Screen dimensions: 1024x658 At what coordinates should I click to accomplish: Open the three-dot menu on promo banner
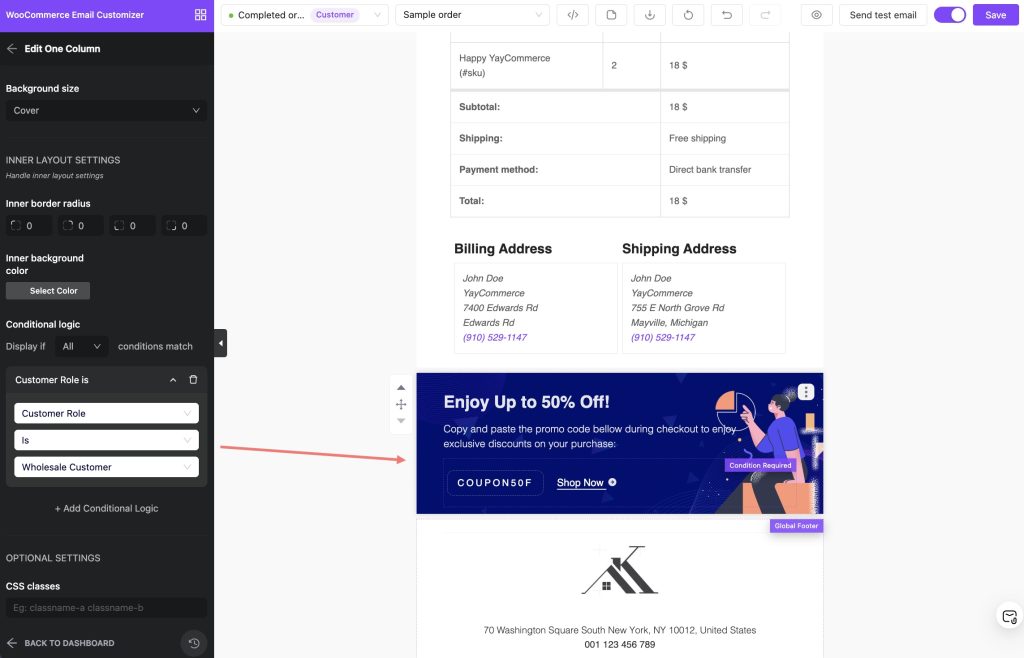coord(806,392)
